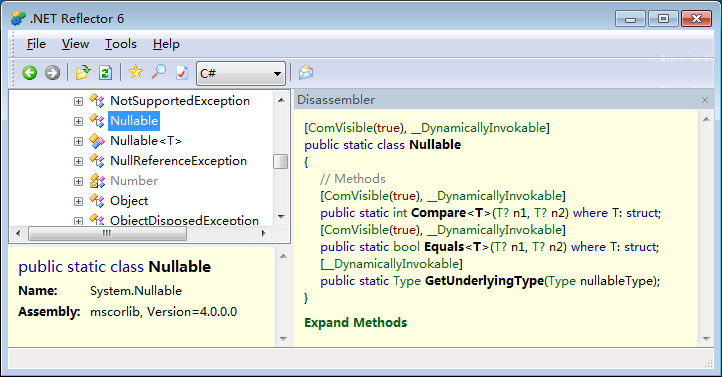Click the Analyzer checkmark page icon
The image size is (722, 377).
coord(182,73)
